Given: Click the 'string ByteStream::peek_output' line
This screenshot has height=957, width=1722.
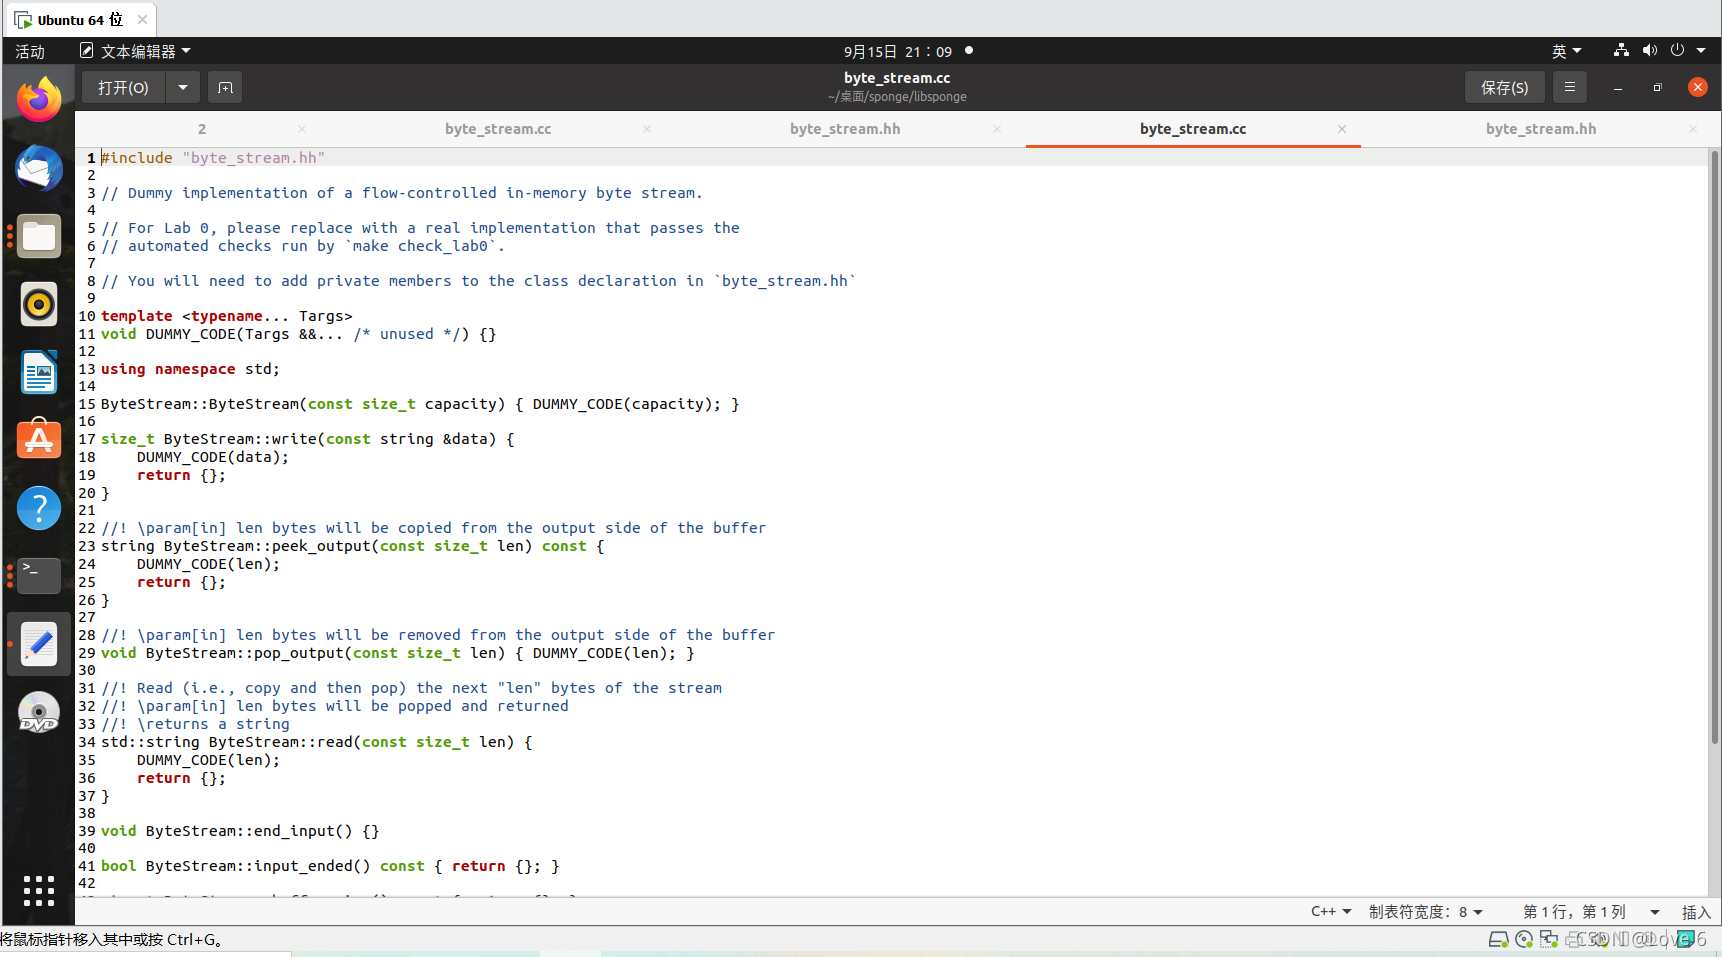Looking at the screenshot, I should click(353, 546).
